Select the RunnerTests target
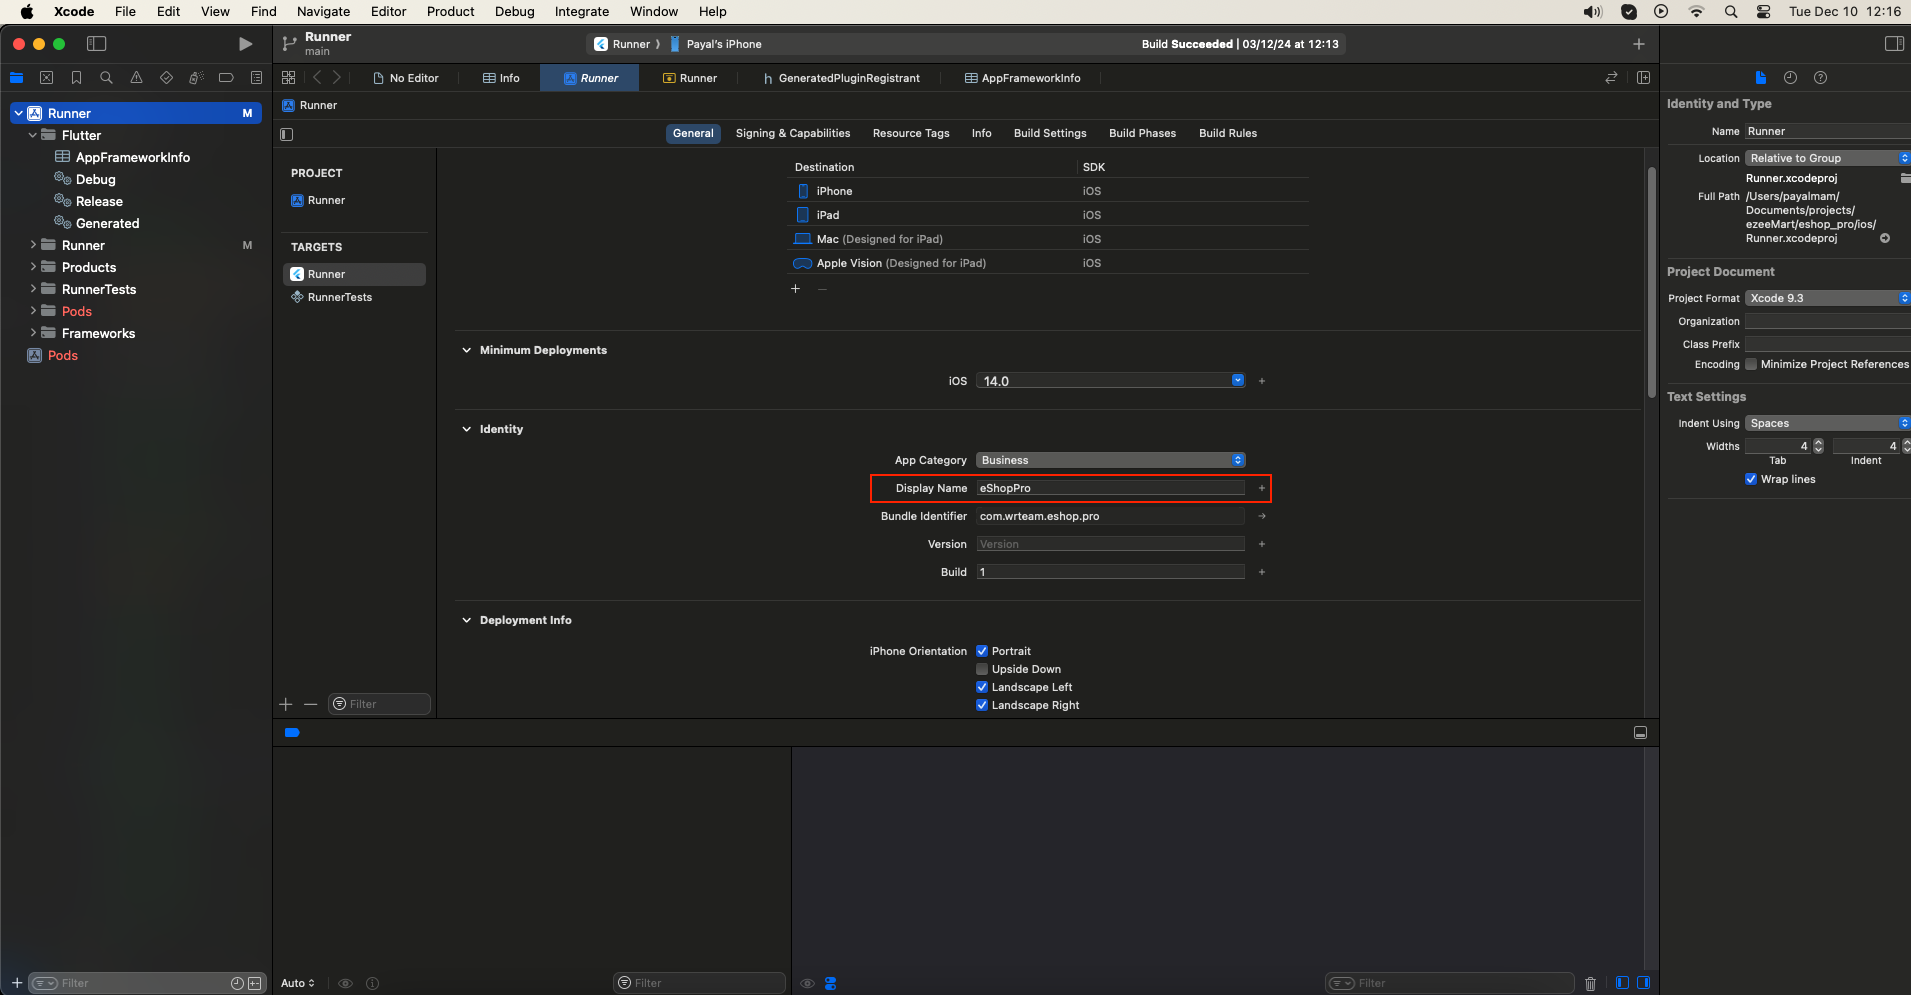Viewport: 1911px width, 995px height. pyautogui.click(x=340, y=297)
